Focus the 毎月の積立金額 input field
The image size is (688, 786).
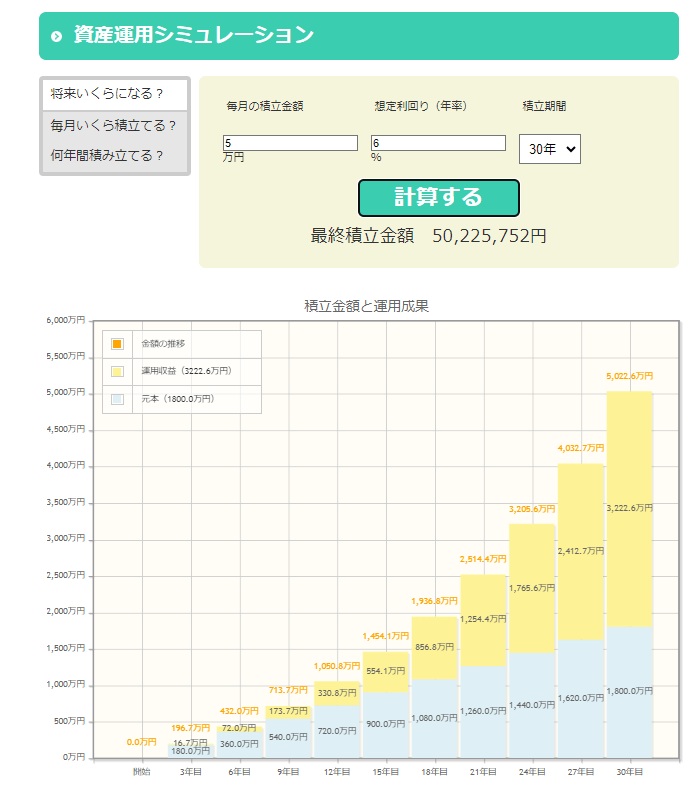pyautogui.click(x=290, y=143)
